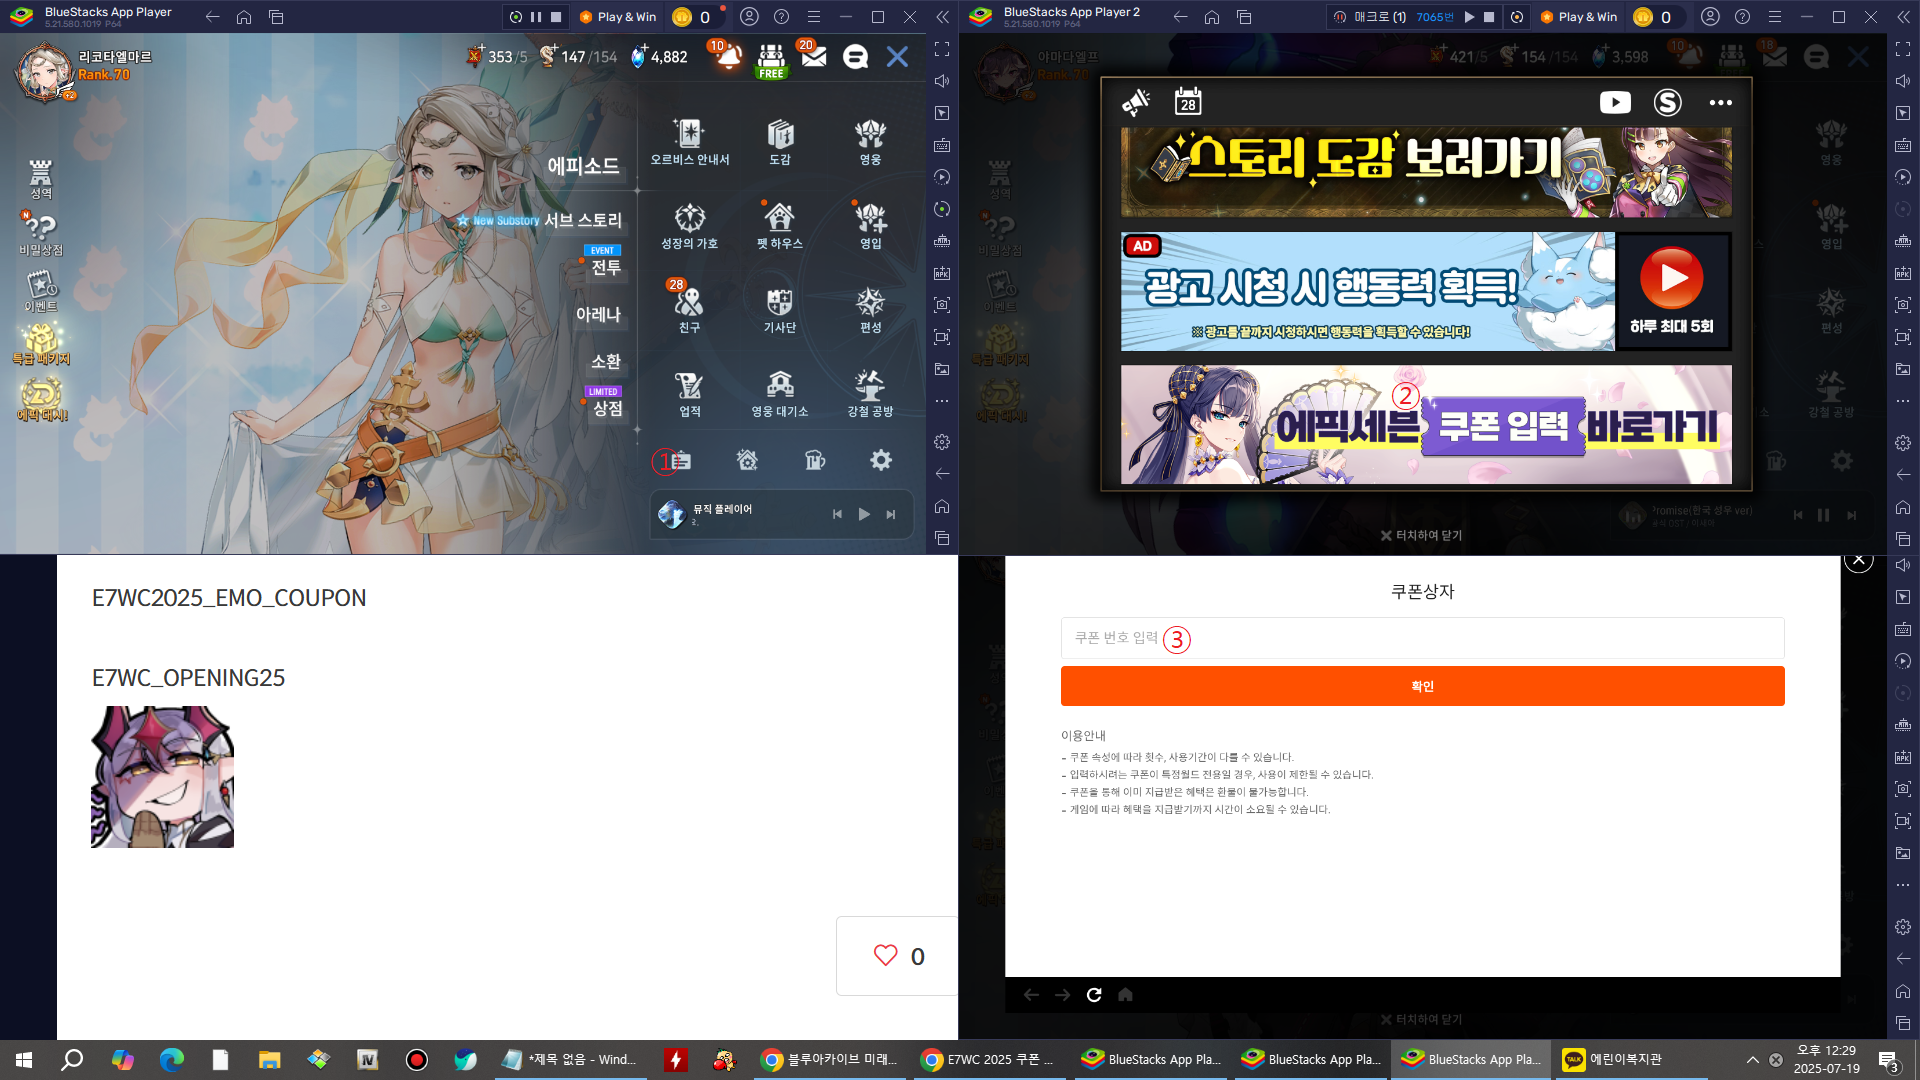Viewport: 1920px width, 1080px height.
Task: Open 펫 하우스 pet house
Action: 780,225
